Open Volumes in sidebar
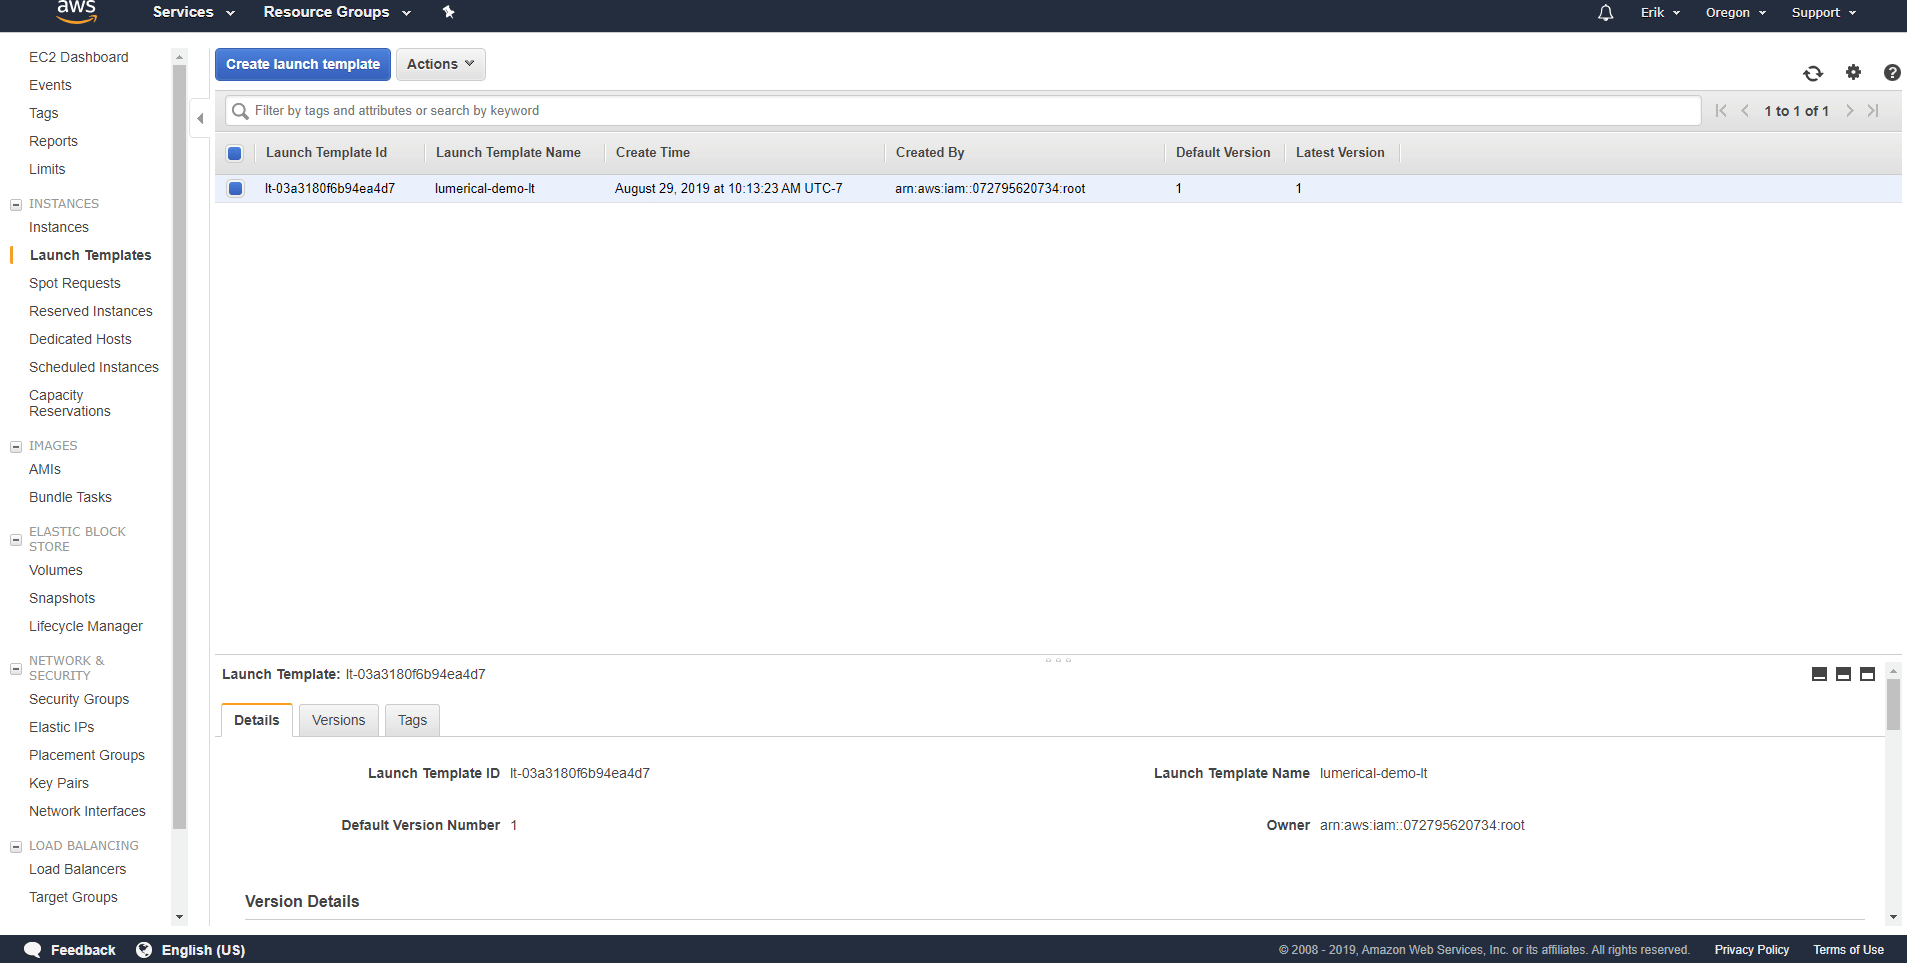The height and width of the screenshot is (963, 1907). click(56, 570)
